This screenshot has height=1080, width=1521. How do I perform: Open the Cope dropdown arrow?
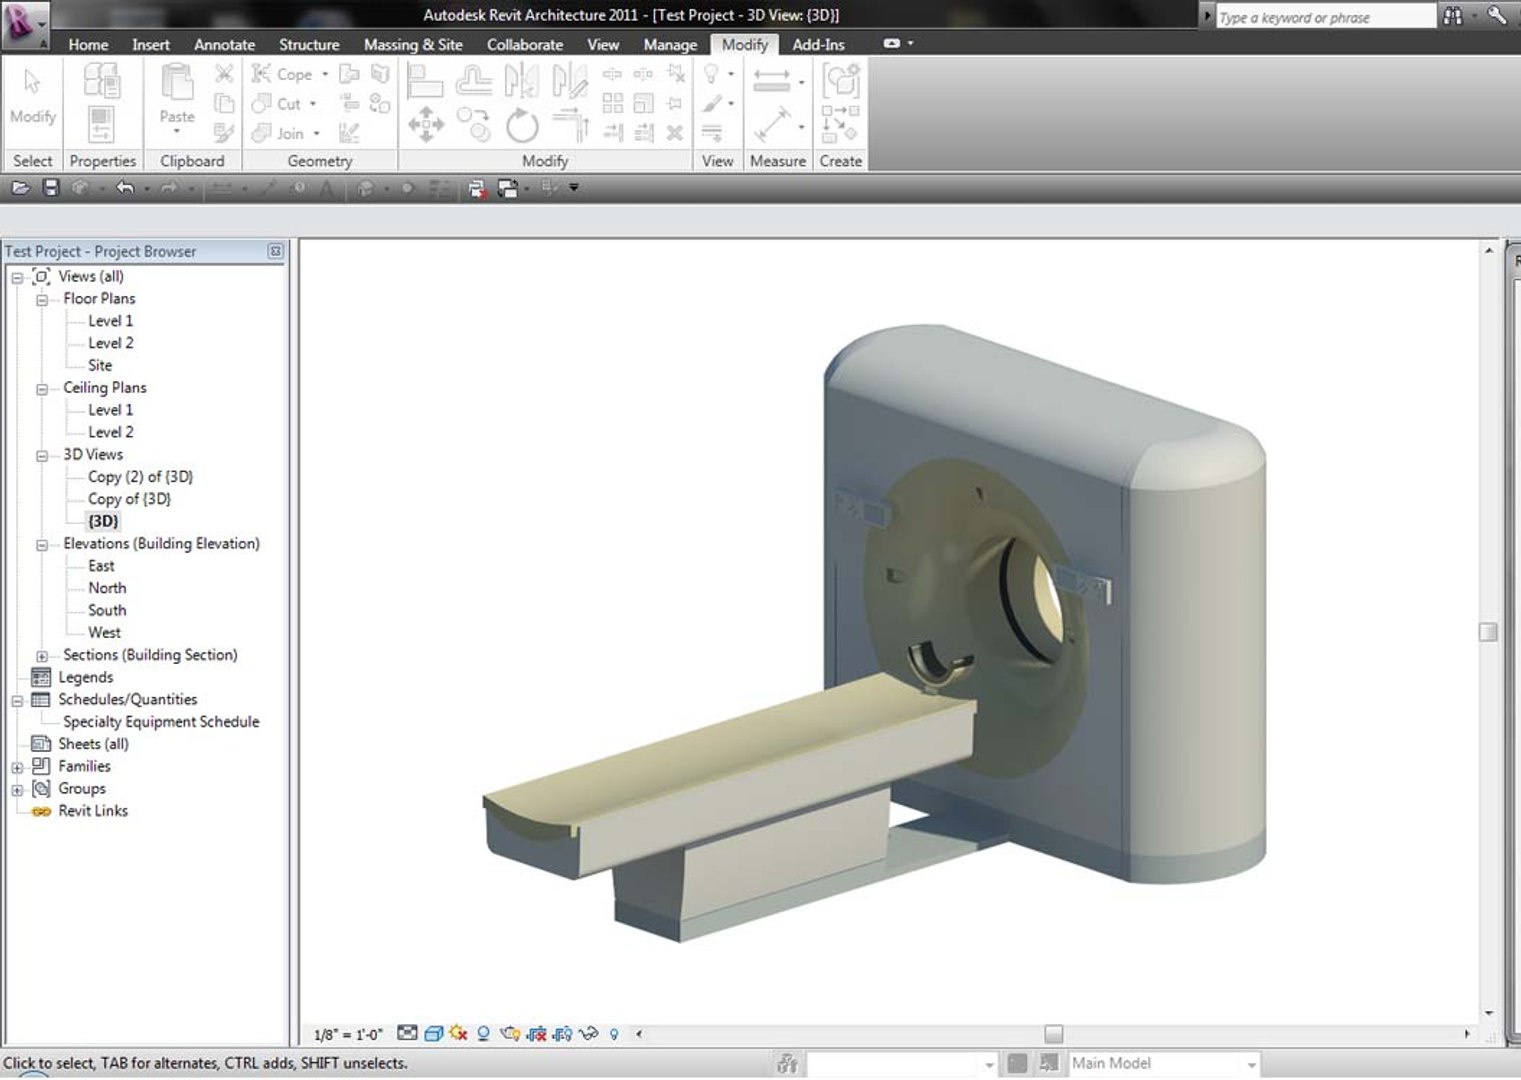(x=325, y=74)
